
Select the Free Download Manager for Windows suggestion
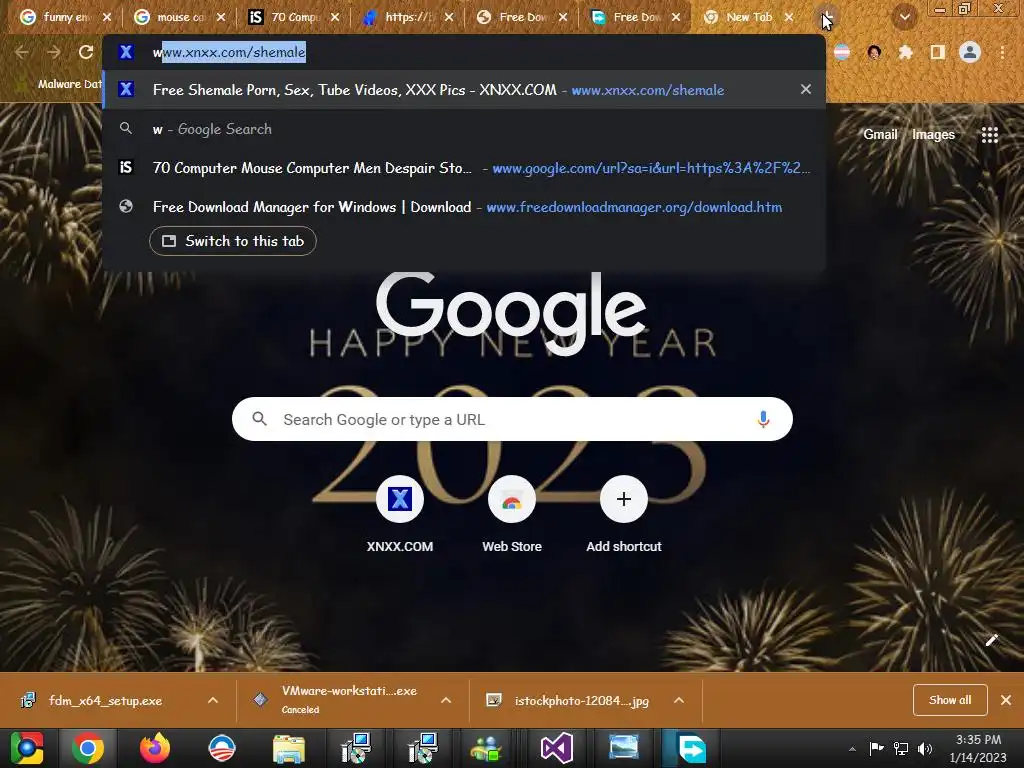pos(464,207)
